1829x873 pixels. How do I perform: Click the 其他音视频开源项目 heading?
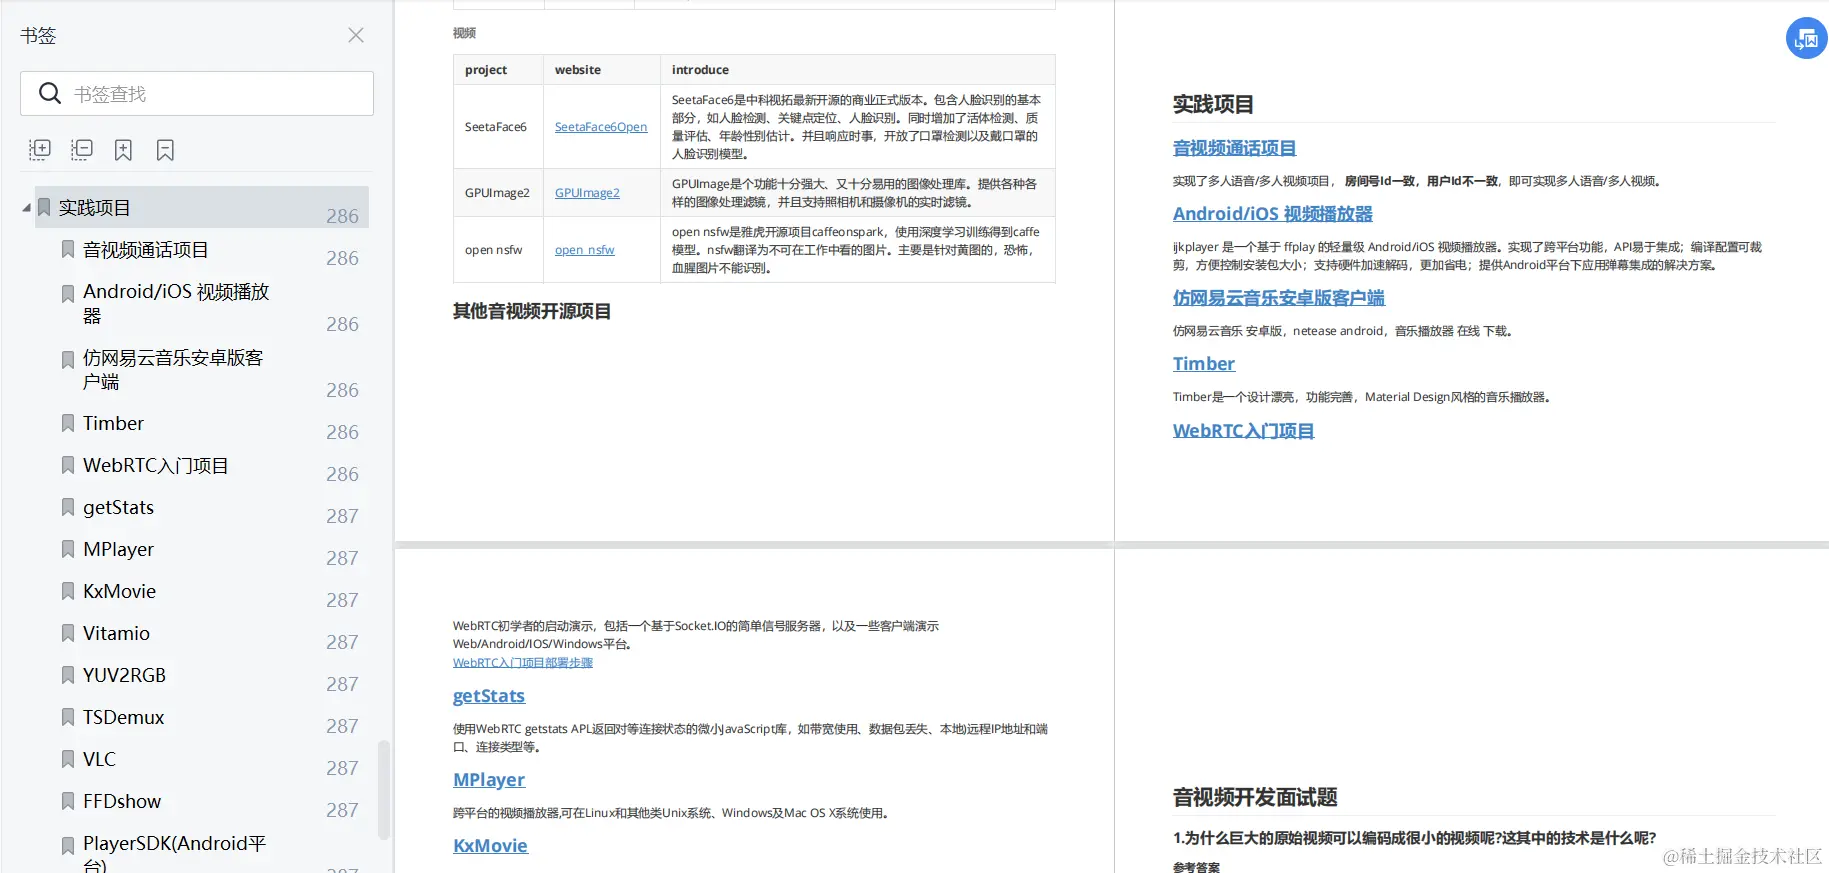pyautogui.click(x=532, y=311)
